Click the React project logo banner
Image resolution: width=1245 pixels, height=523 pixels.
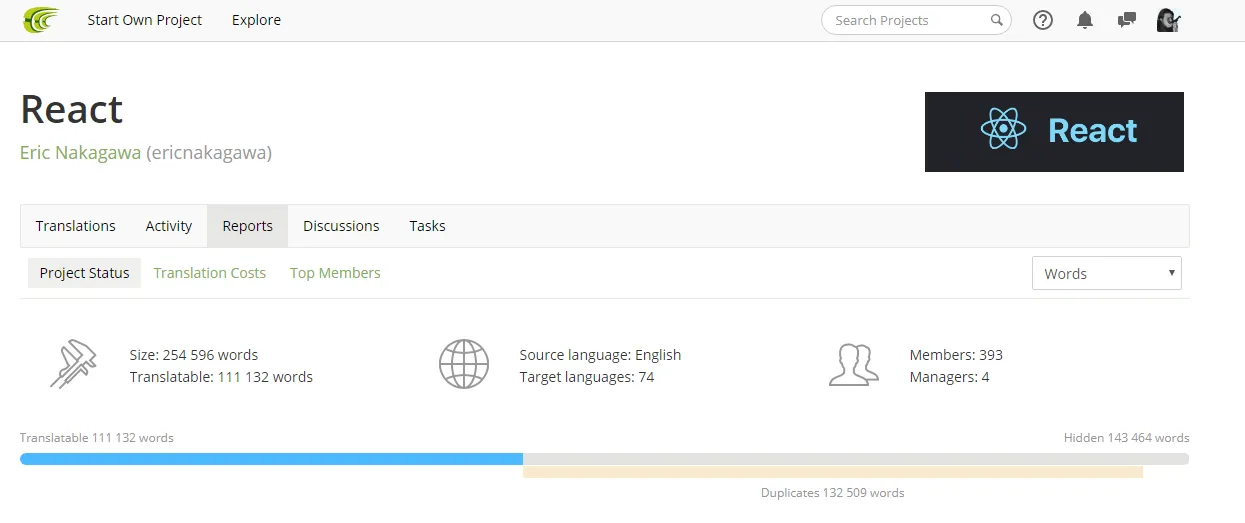coord(1054,132)
